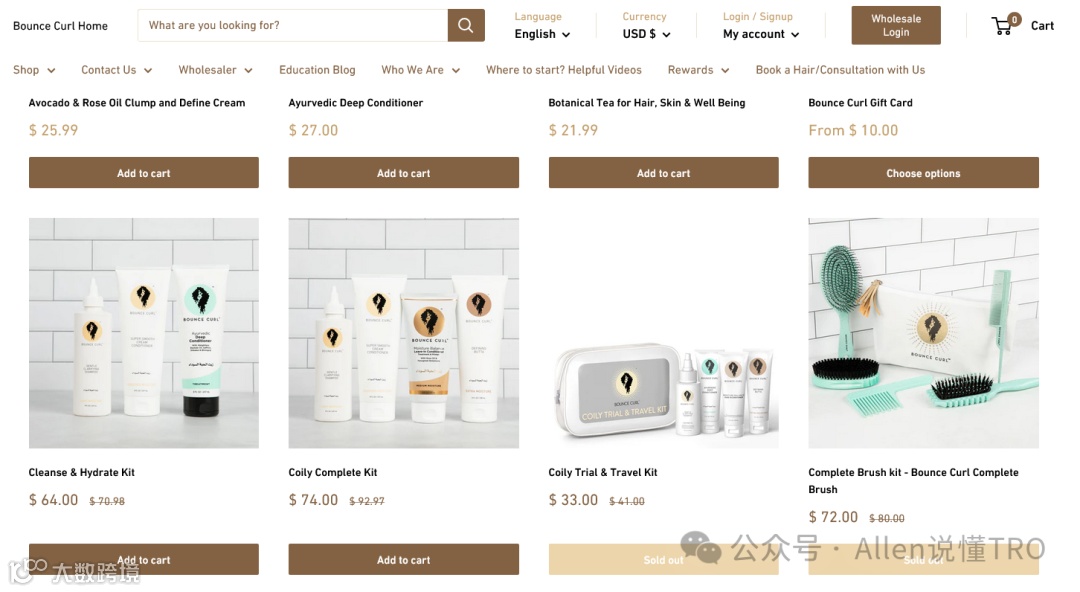Viewport: 1080px width, 592px height.
Task: Add Ayurvedic Deep Conditioner to cart
Action: [404, 173]
